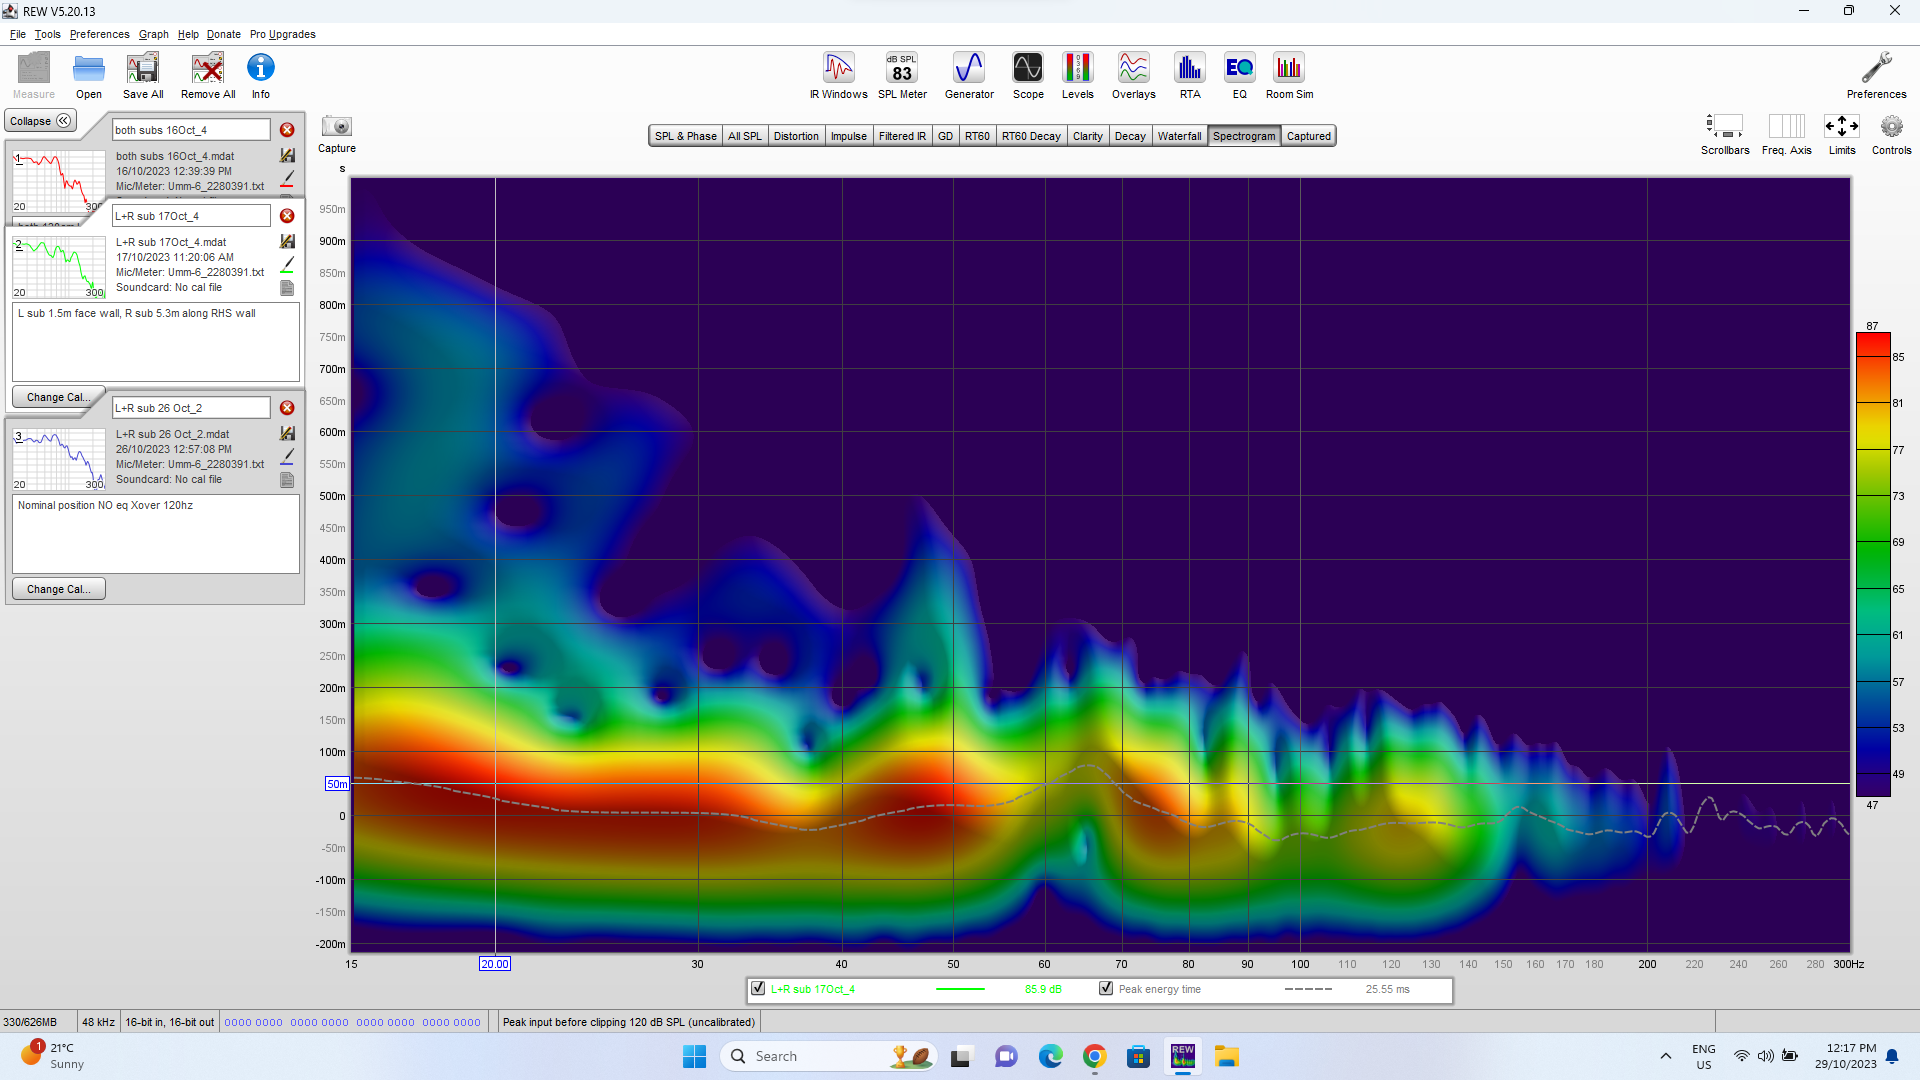Uncheck L+R sub 17Oct_4 trace checkbox

[758, 989]
